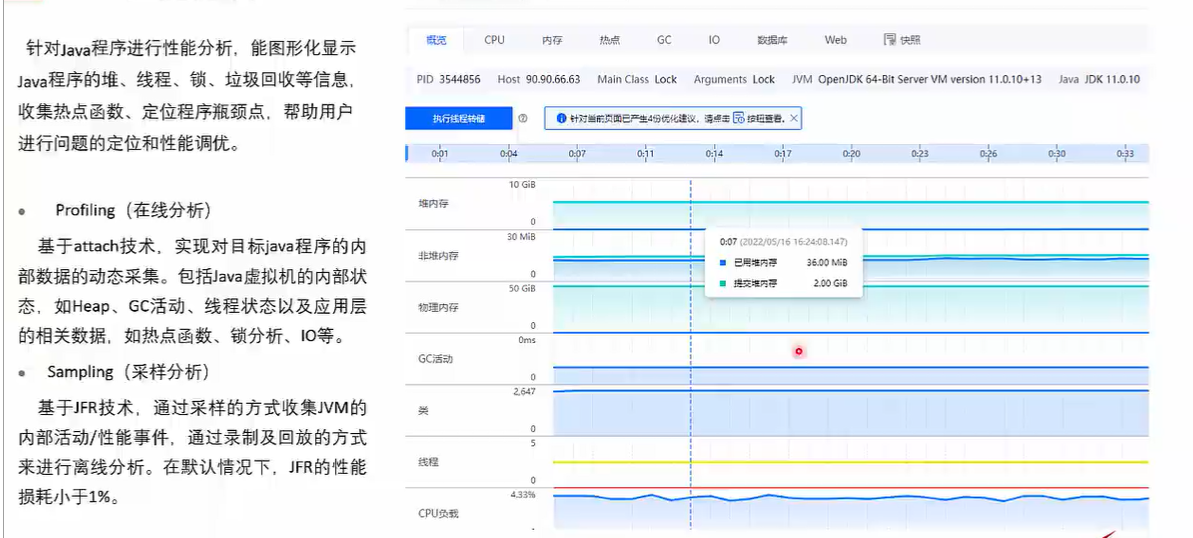This screenshot has height=538, width=1193.
Task: Click the JVM value OpenJDK 64-Bit Server VM
Action: point(930,79)
